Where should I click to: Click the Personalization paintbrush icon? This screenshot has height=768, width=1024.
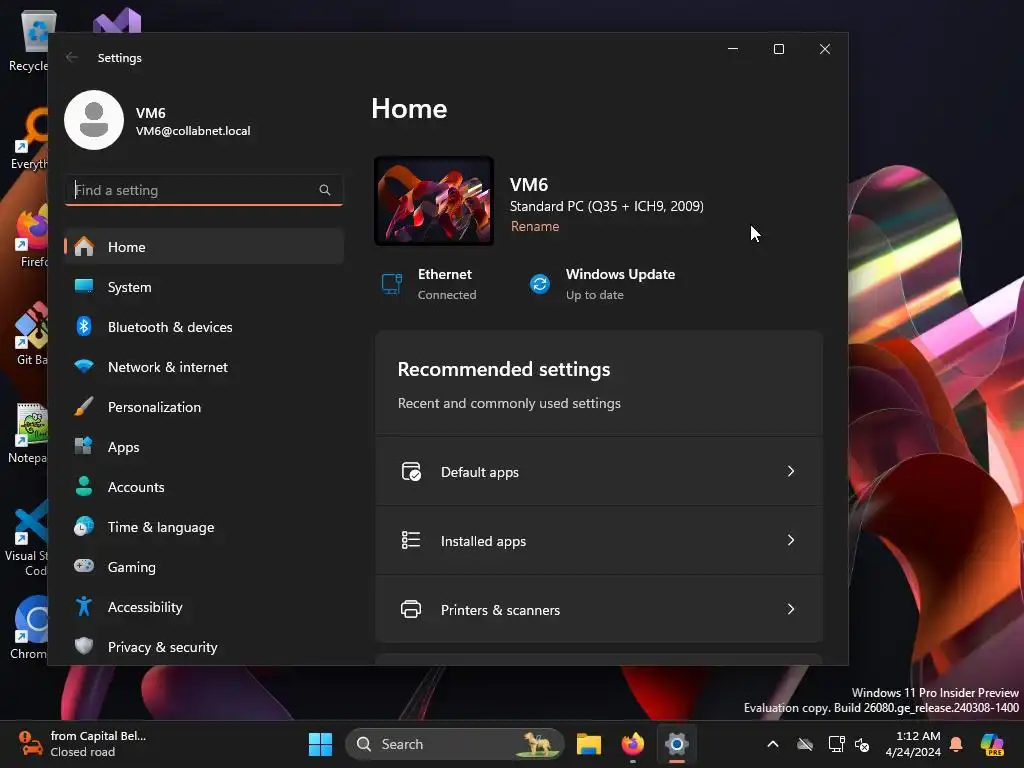click(84, 406)
